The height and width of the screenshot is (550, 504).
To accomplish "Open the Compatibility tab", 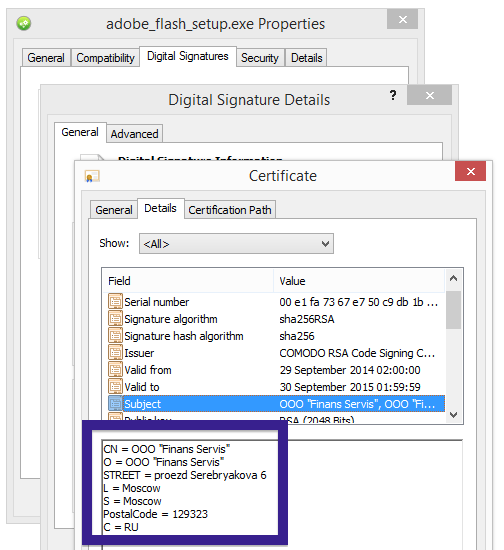I will [105, 58].
